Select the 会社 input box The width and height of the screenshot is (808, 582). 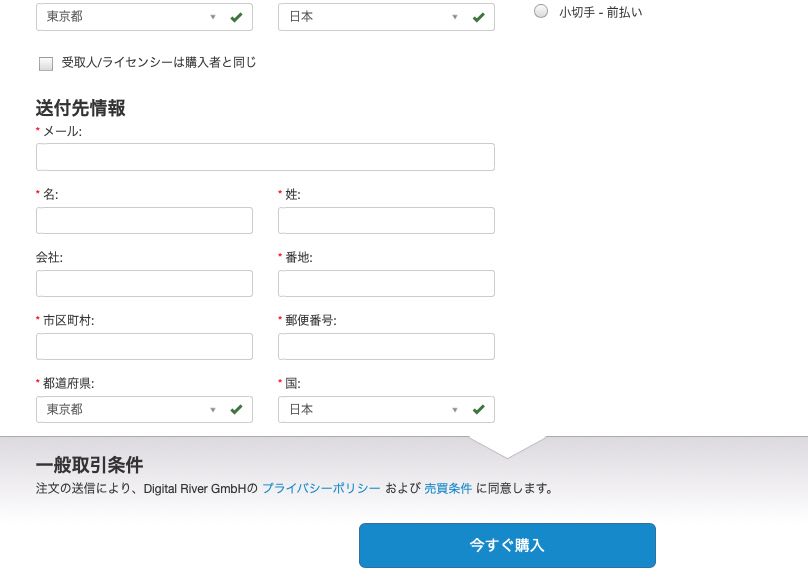click(144, 283)
